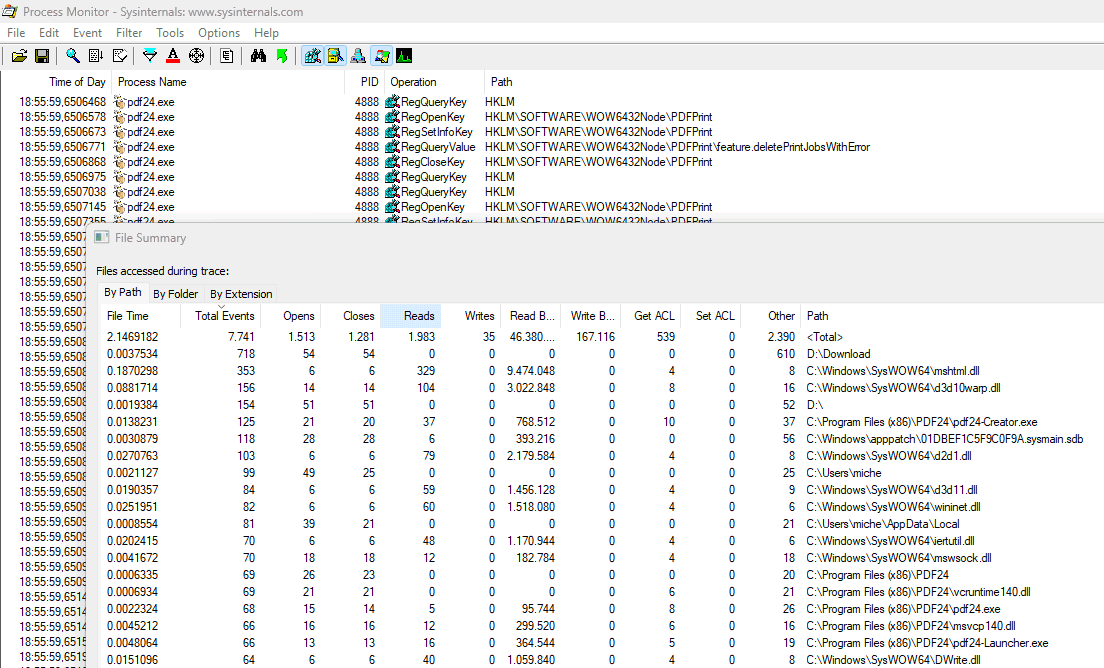This screenshot has height=668, width=1104.
Task: Open the Highlight icon with red underlined A
Action: 173,56
